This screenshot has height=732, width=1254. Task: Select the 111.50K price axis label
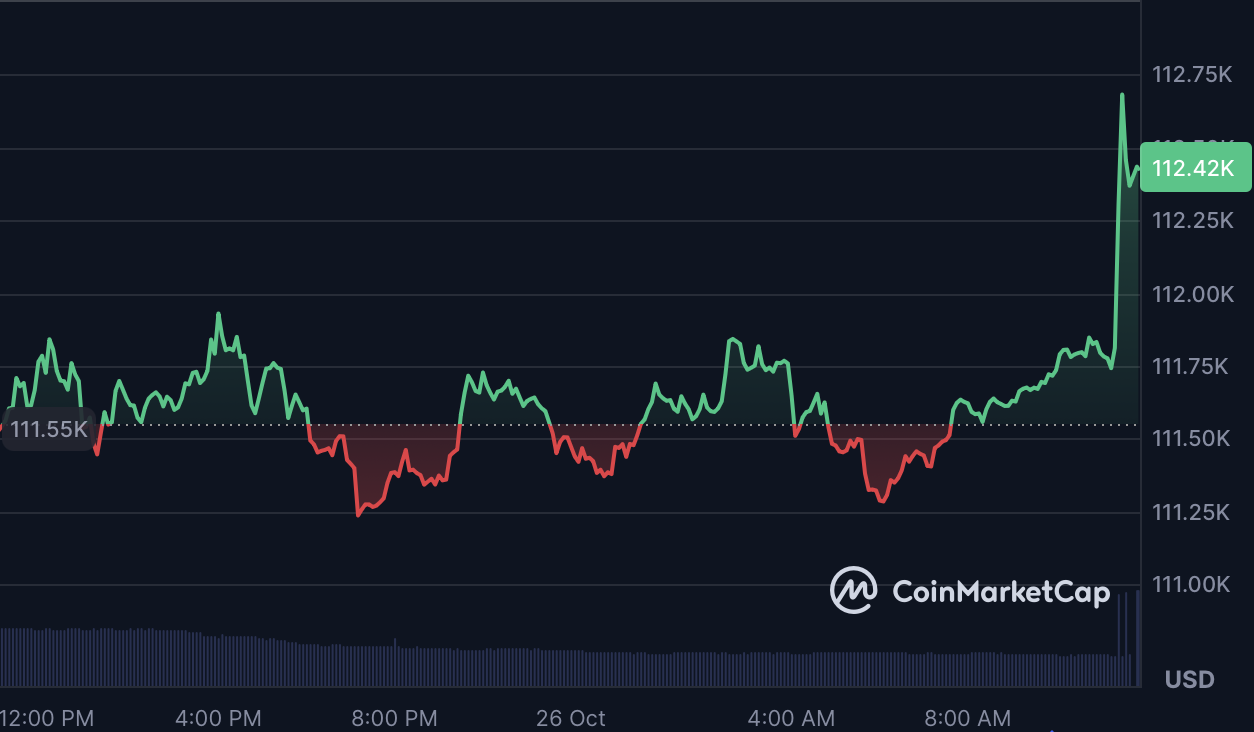click(x=1192, y=439)
